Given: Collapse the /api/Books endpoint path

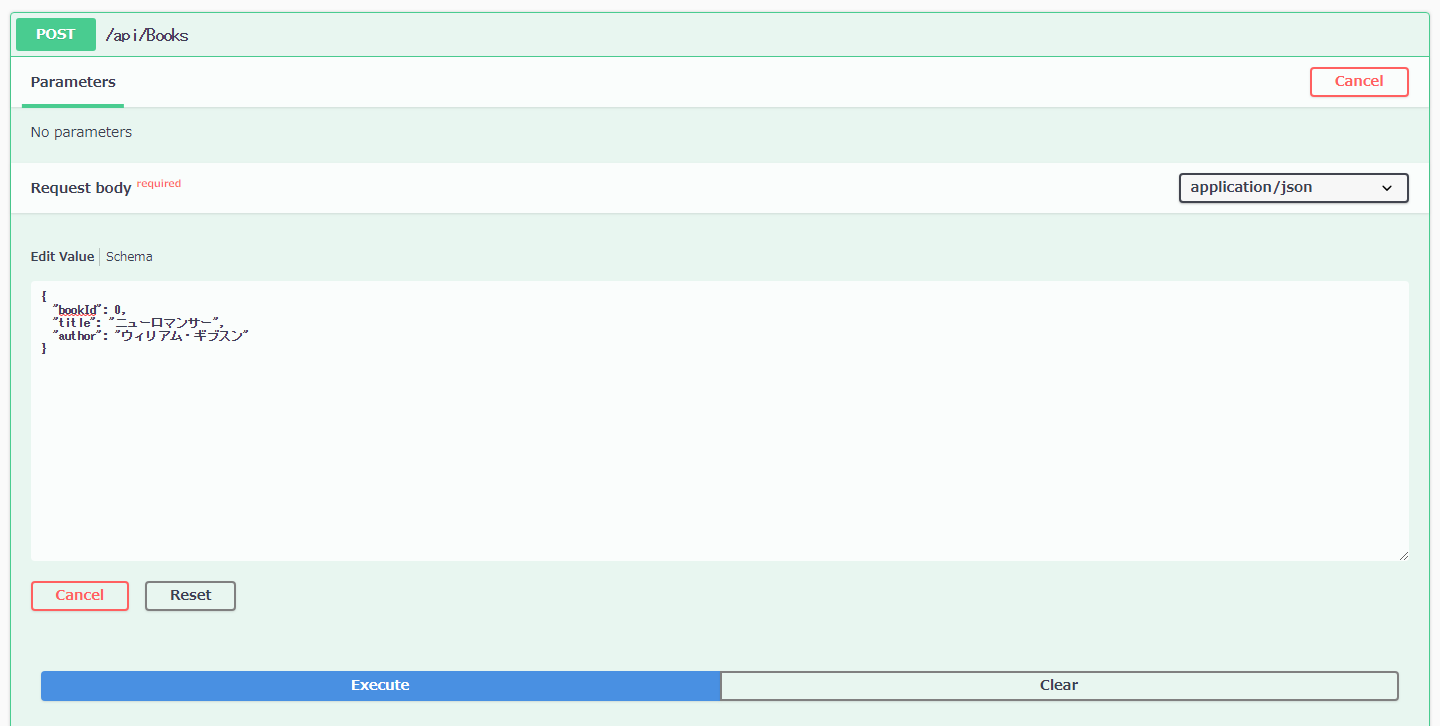Looking at the screenshot, I should (x=147, y=35).
